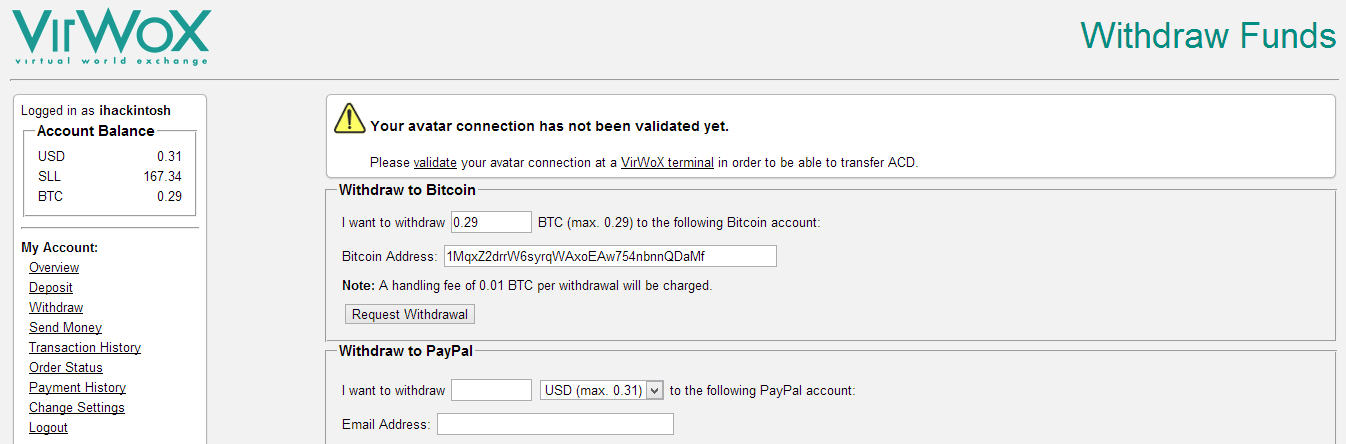View Payment History

pyautogui.click(x=77, y=388)
